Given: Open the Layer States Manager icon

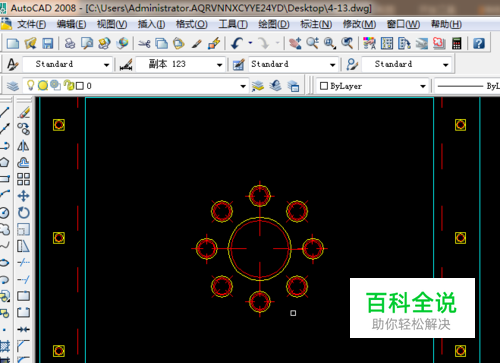Looking at the screenshot, I should (x=293, y=86).
